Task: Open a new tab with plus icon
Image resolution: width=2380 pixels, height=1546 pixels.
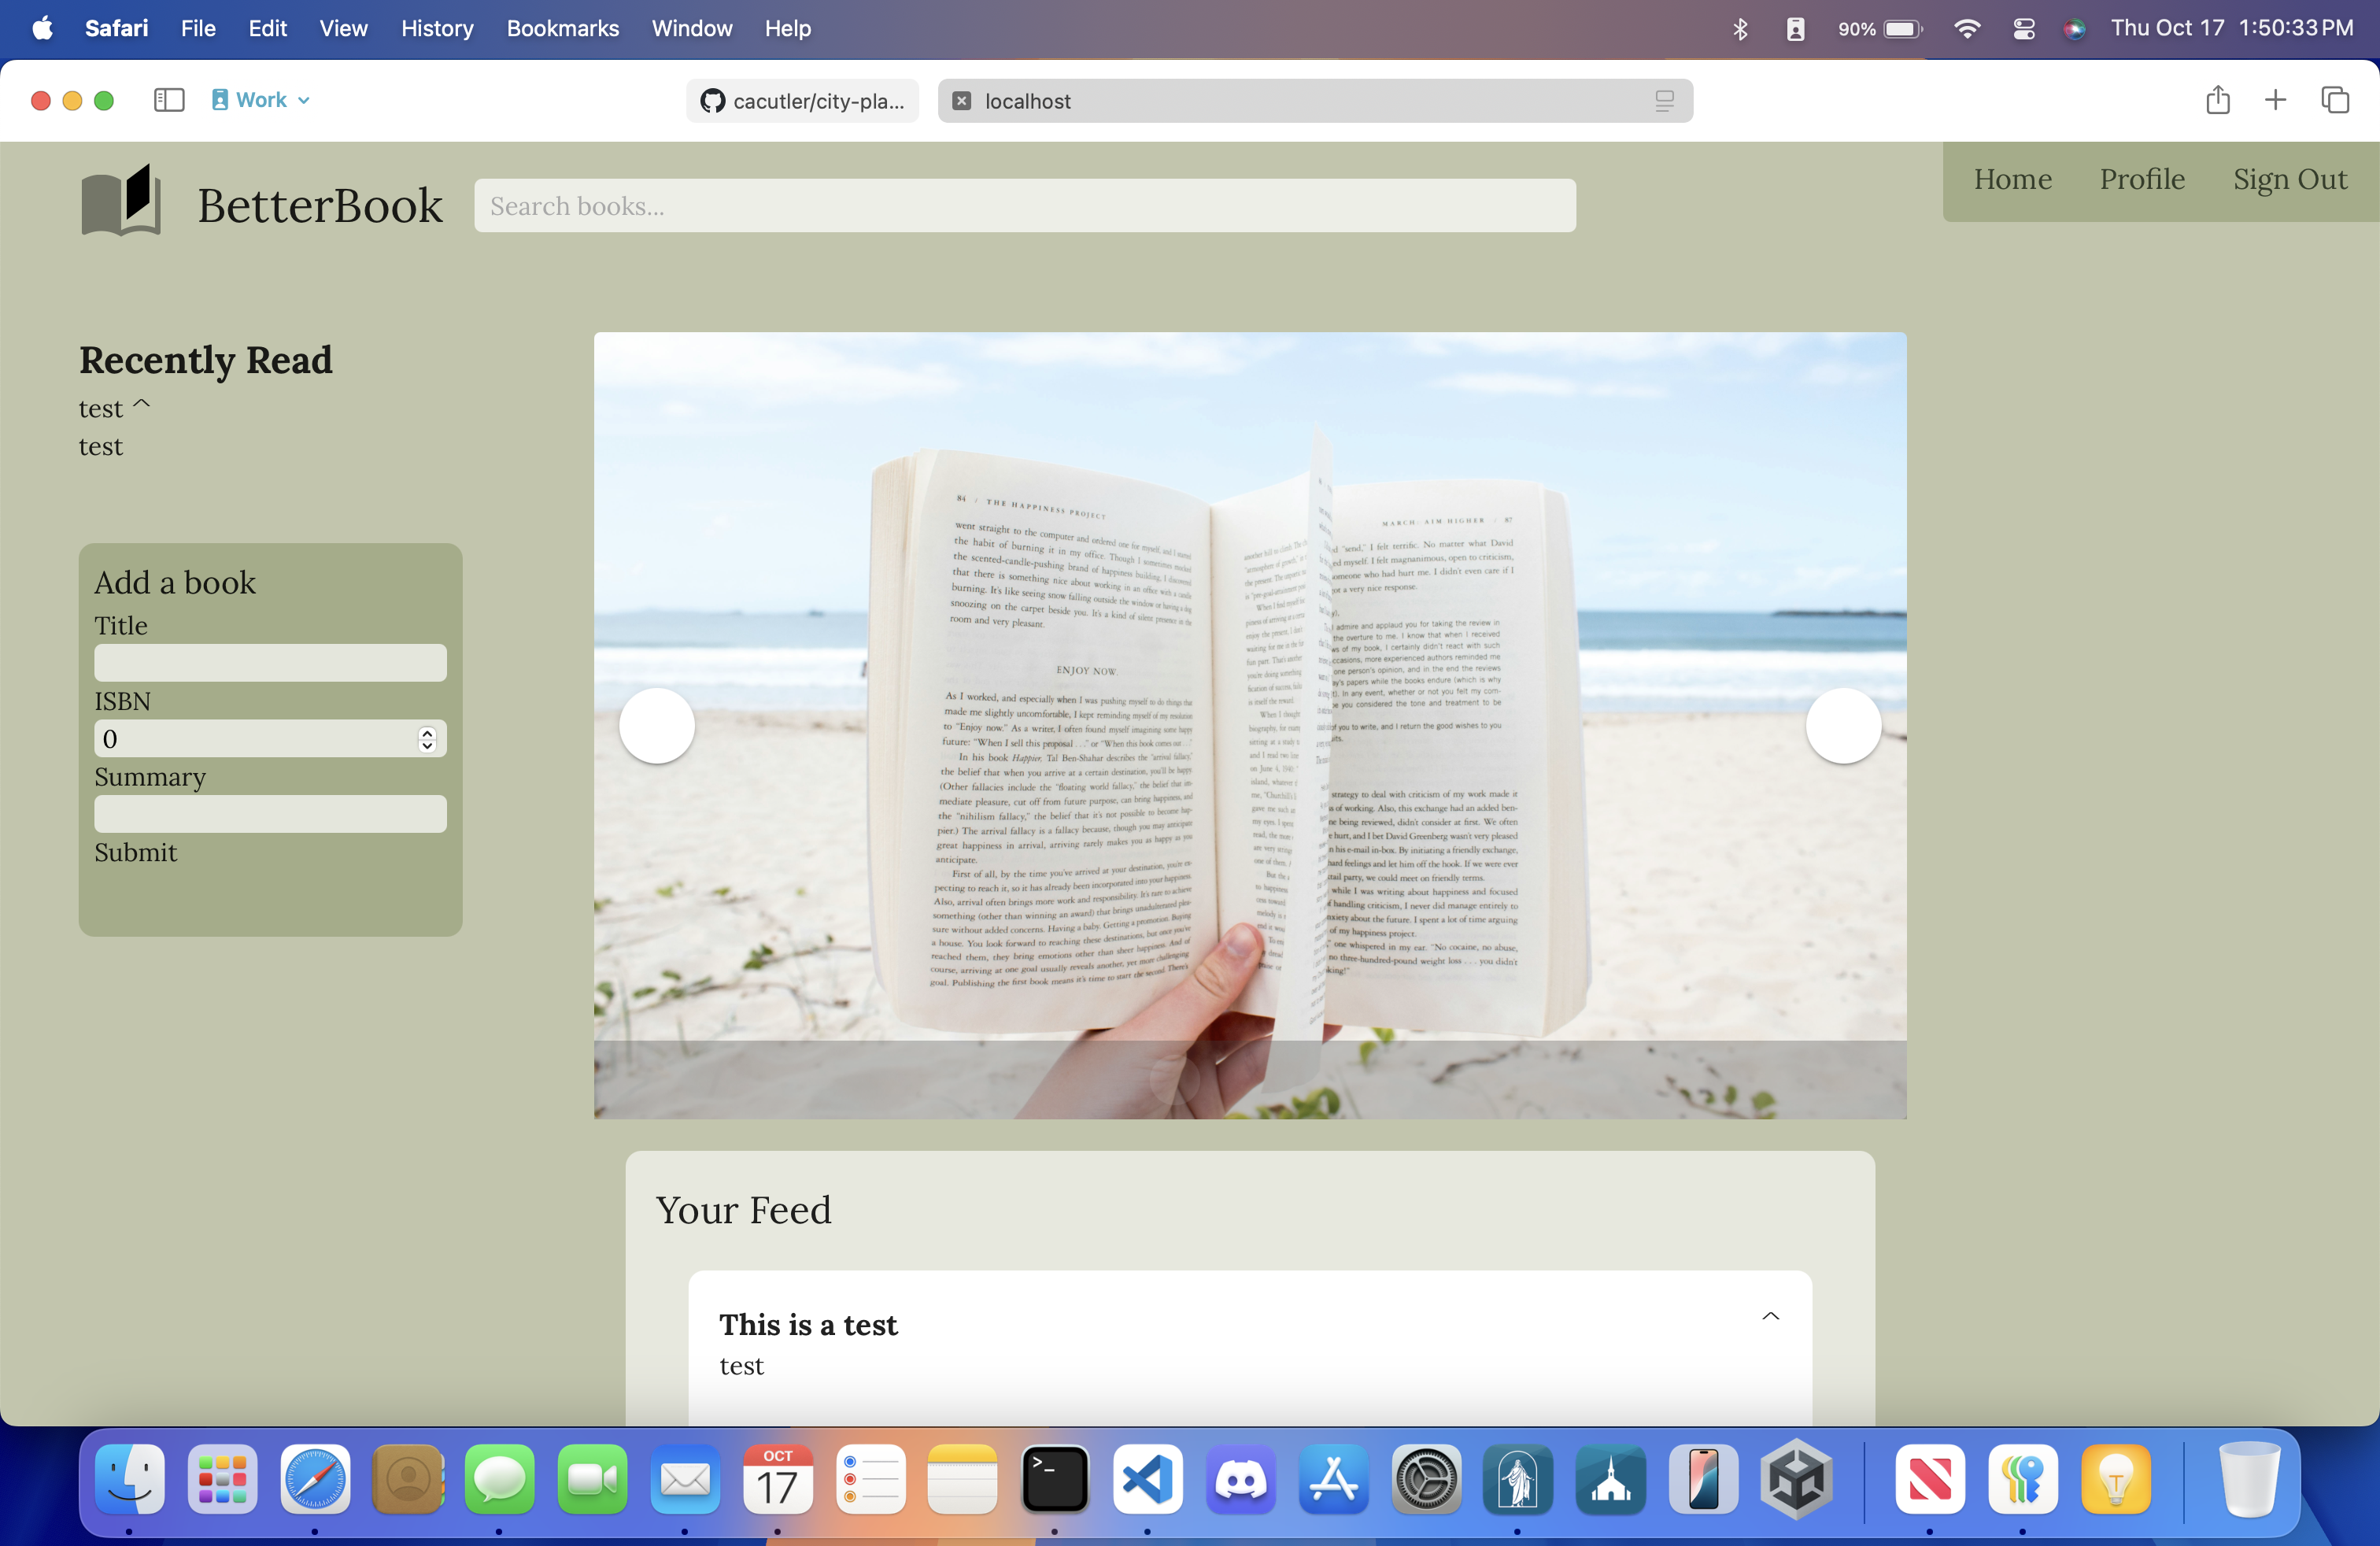Action: click(x=2275, y=100)
